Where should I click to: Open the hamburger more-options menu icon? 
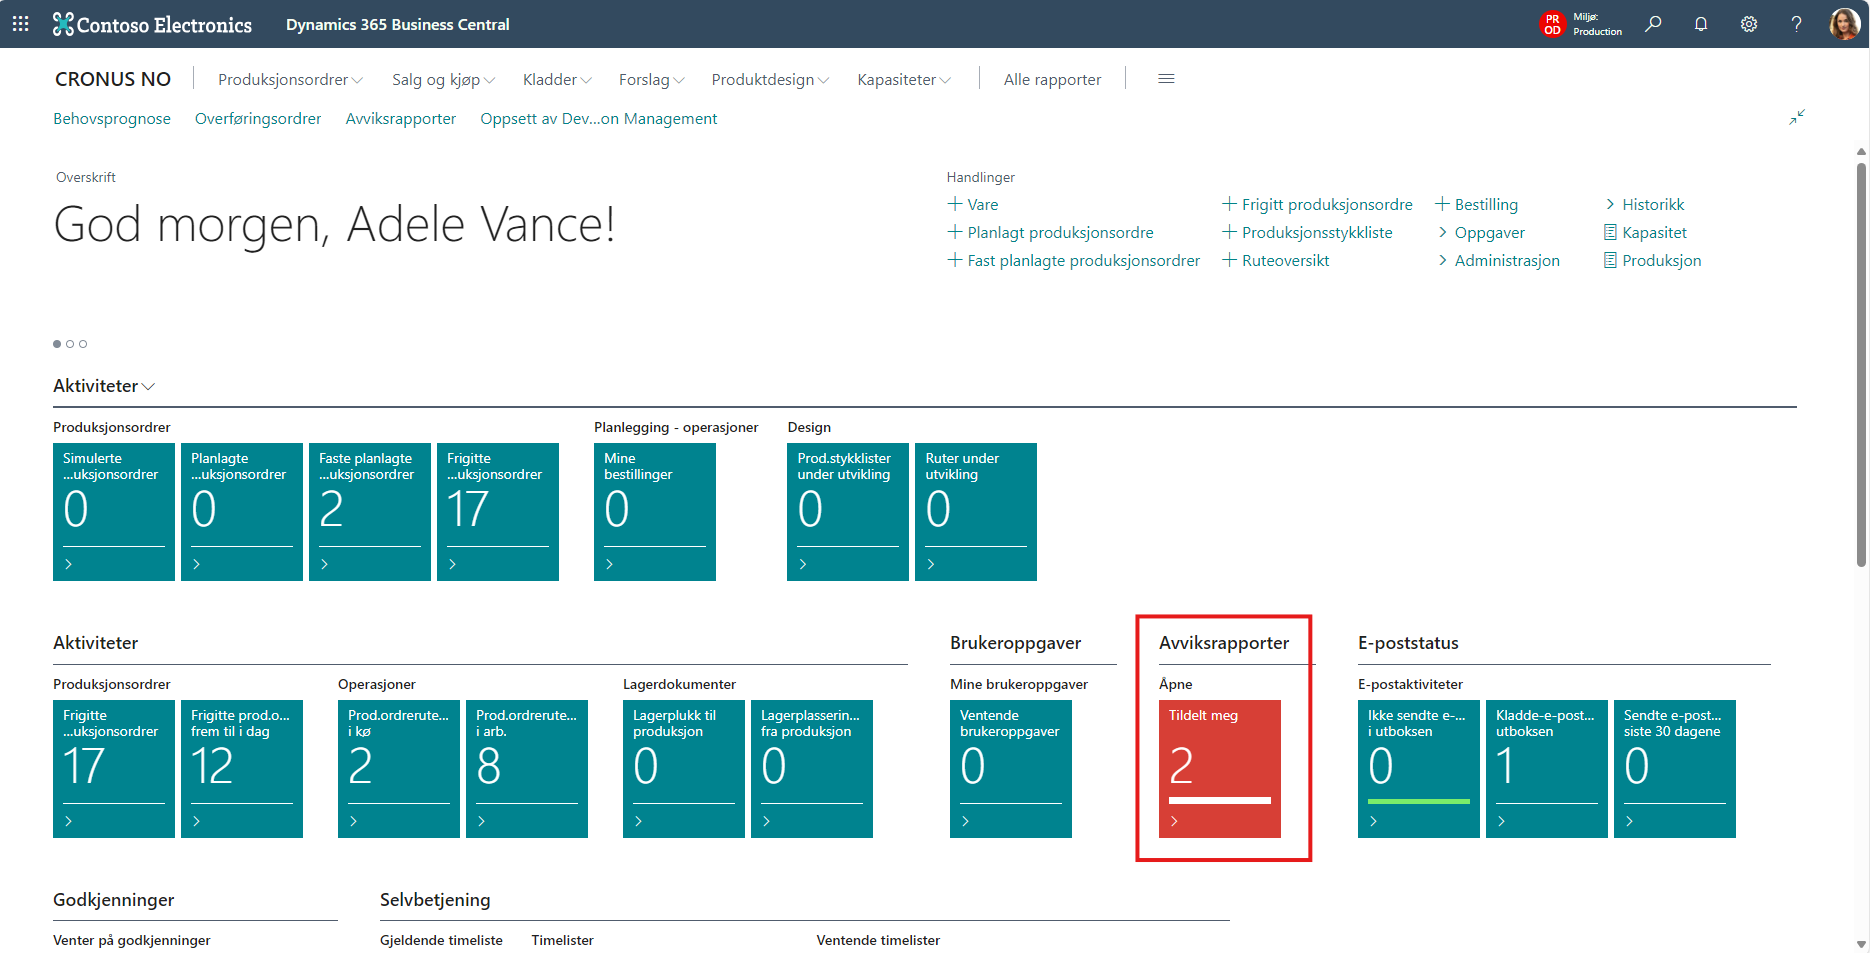pos(1166,79)
